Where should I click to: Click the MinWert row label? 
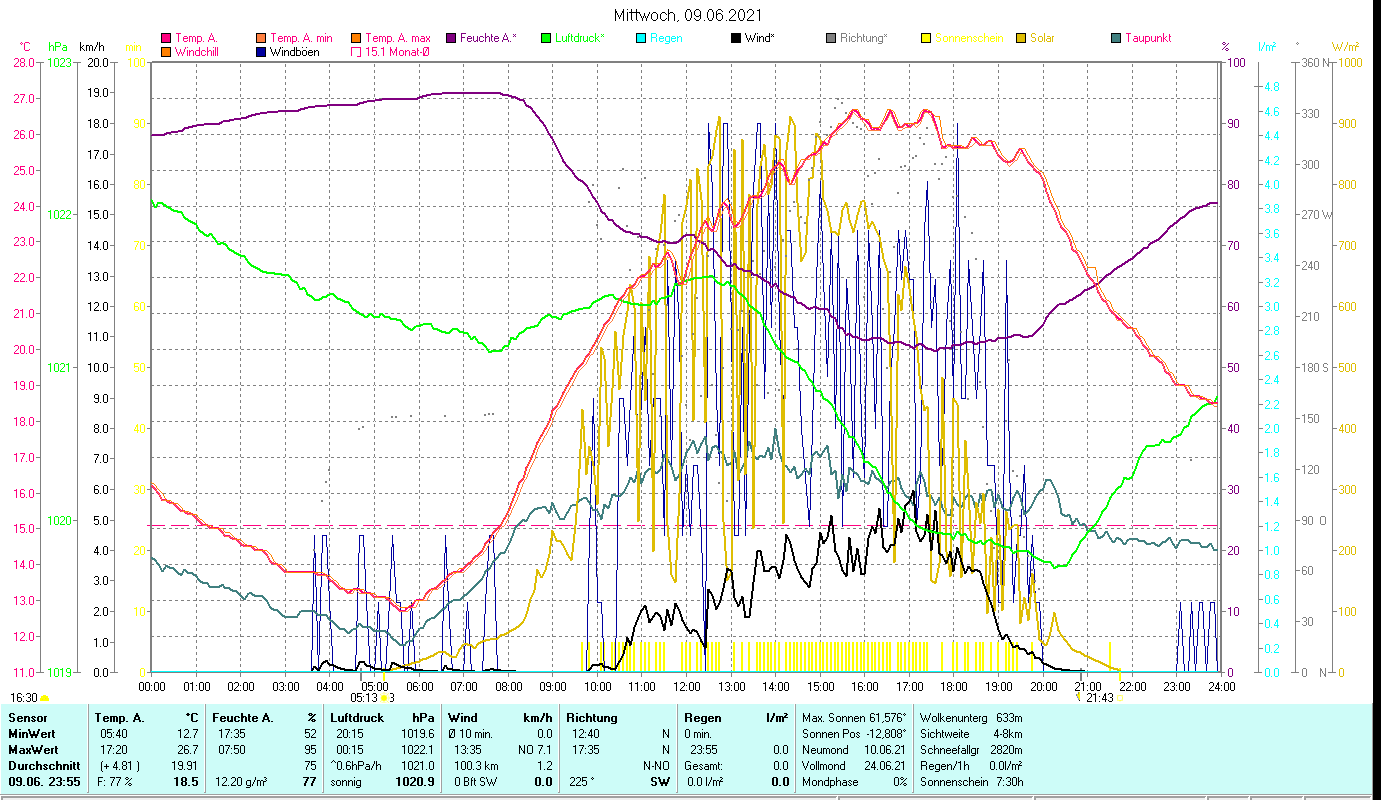(x=32, y=734)
